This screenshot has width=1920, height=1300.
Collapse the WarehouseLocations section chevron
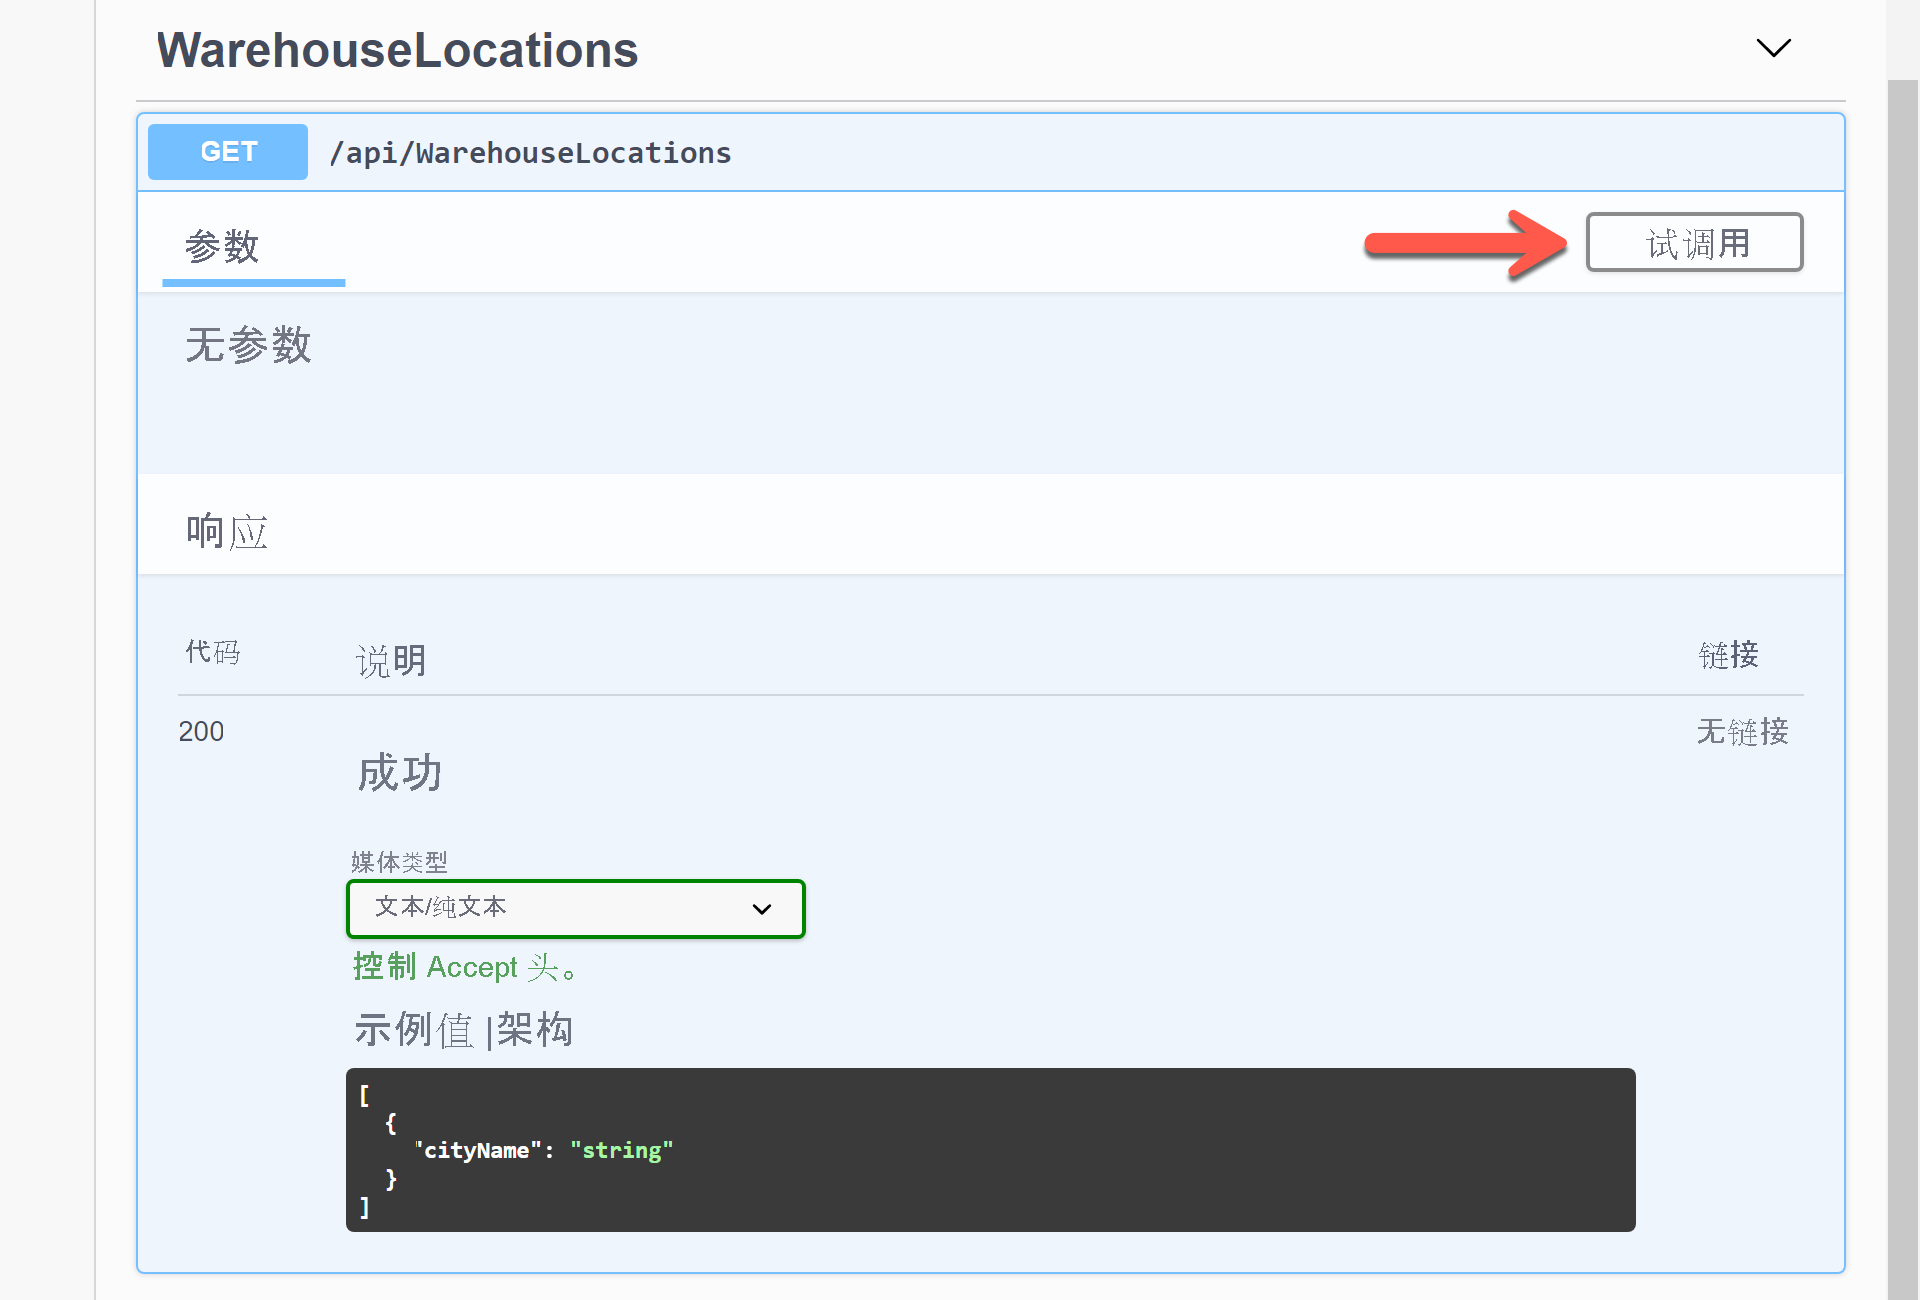coord(1773,48)
